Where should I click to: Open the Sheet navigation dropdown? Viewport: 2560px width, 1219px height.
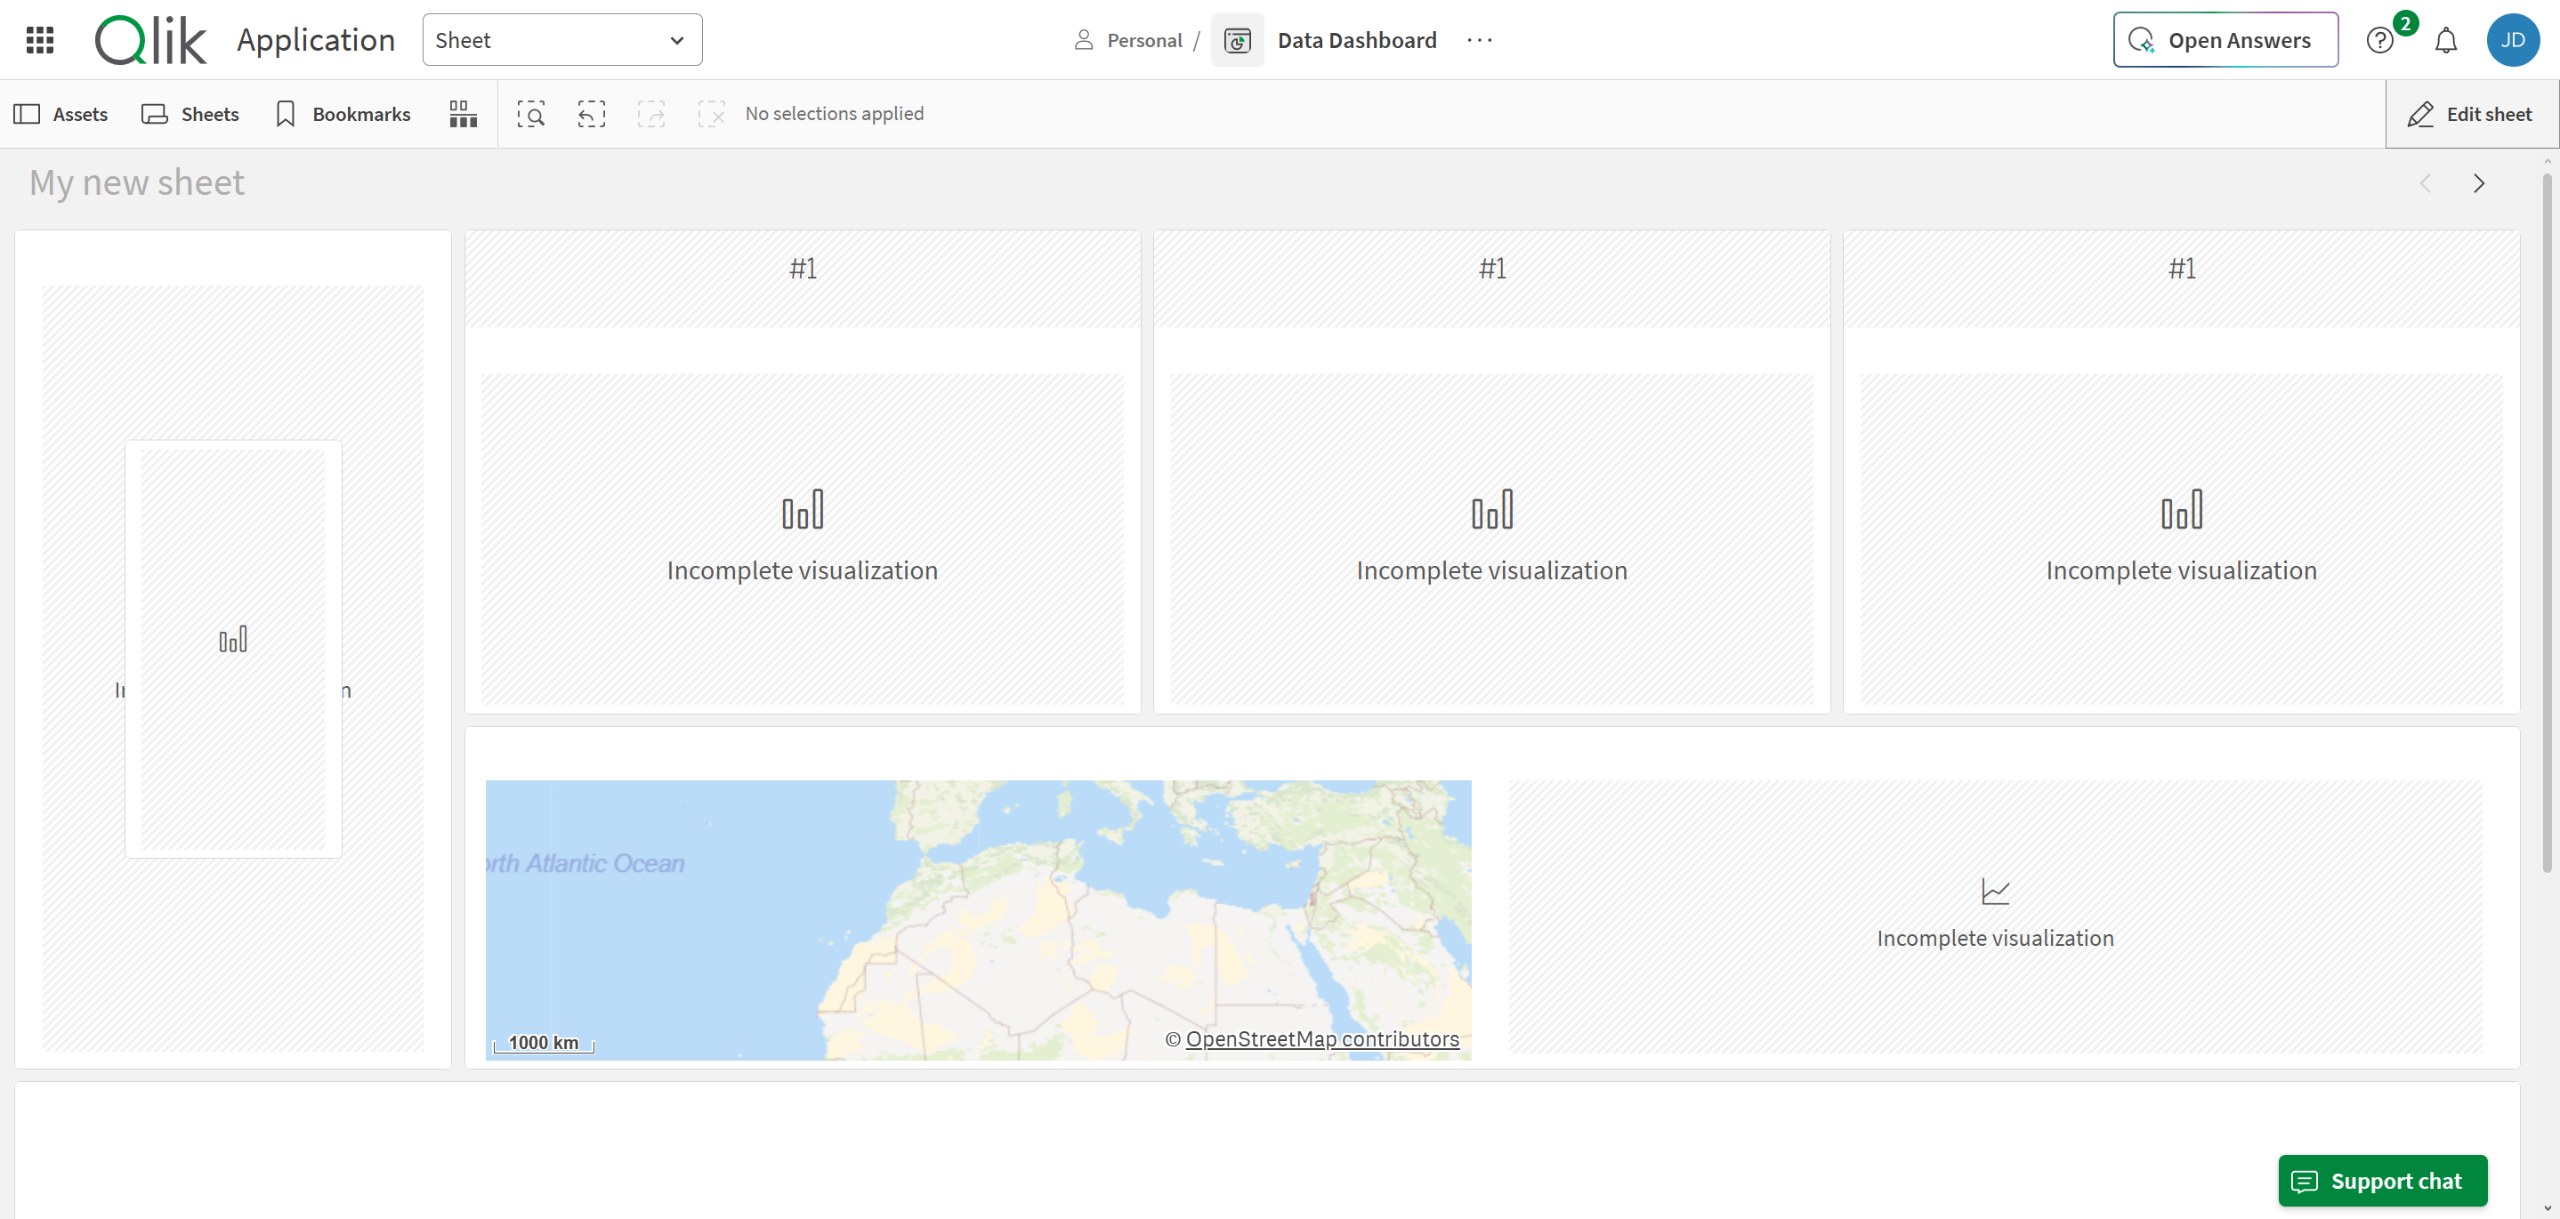point(562,40)
